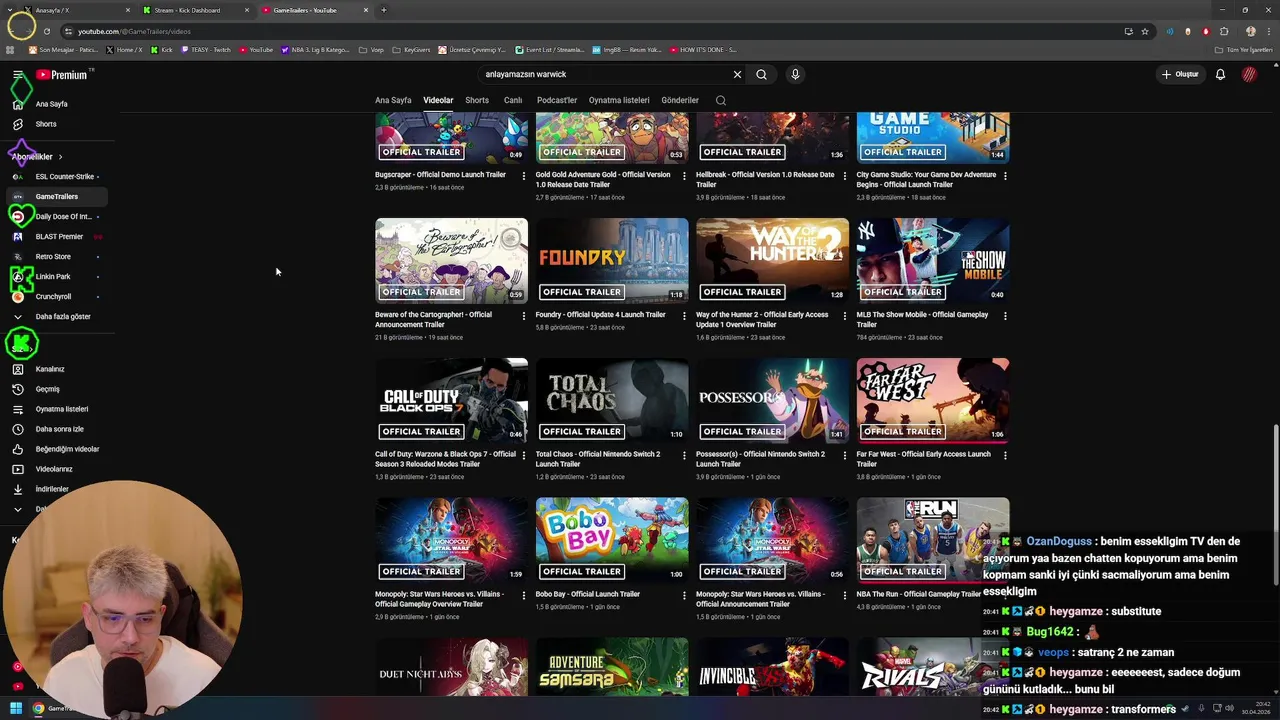Screen dimensions: 1280x720
Task: Click the YouTube search input field
Action: click(x=605, y=74)
